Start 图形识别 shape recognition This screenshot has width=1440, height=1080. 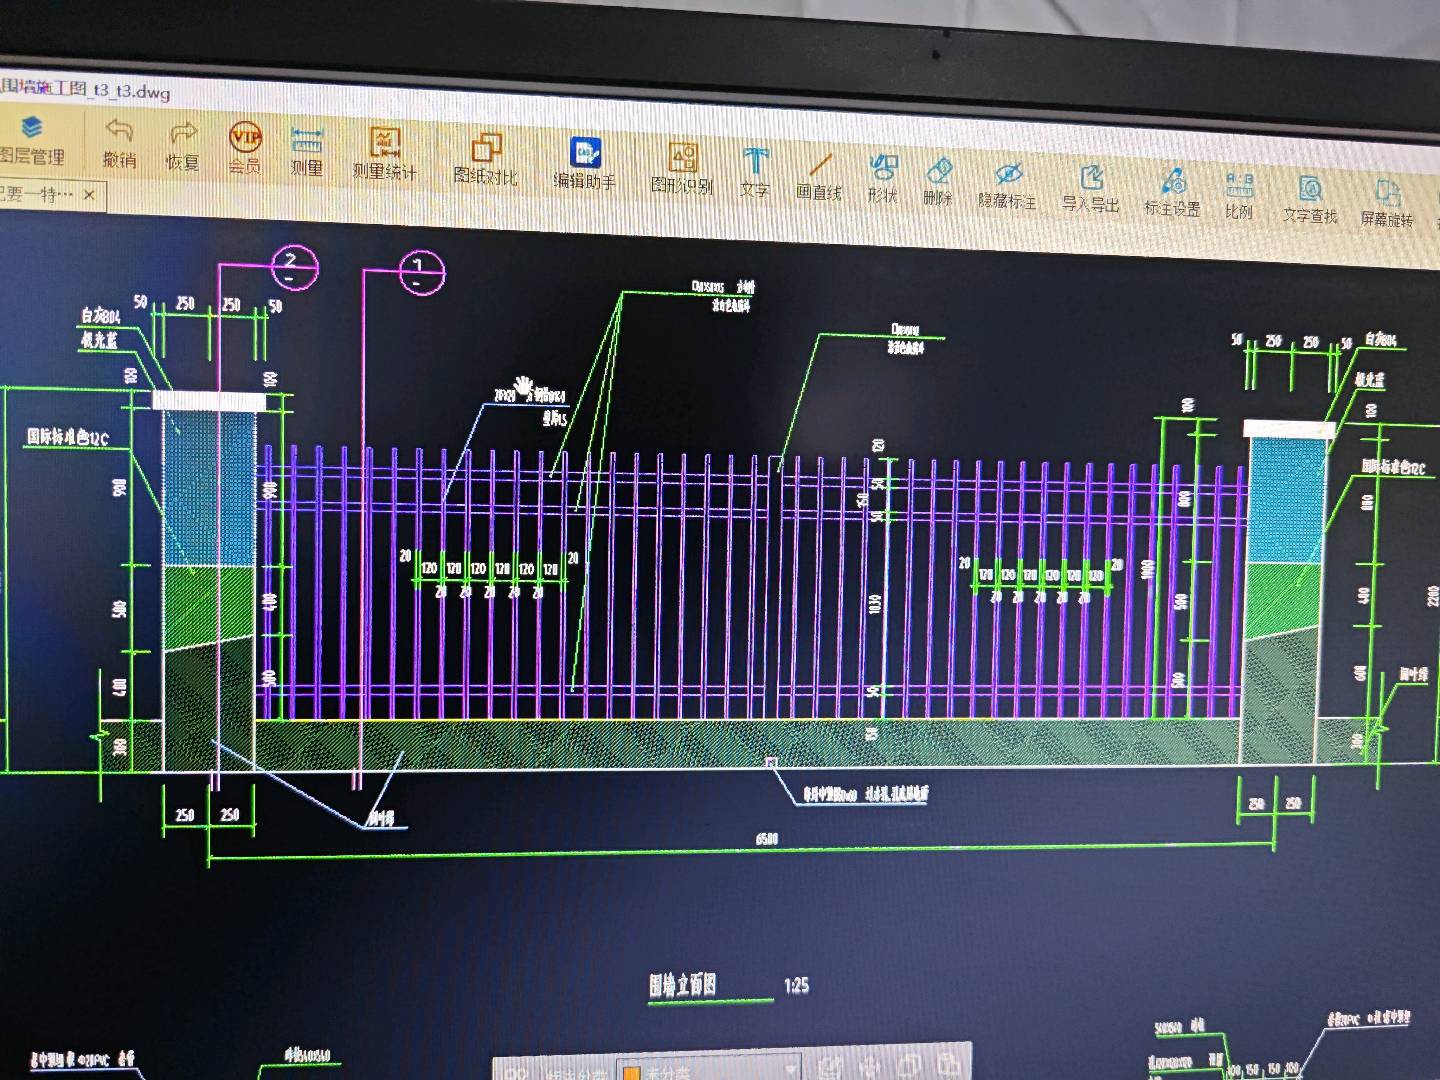pyautogui.click(x=682, y=169)
